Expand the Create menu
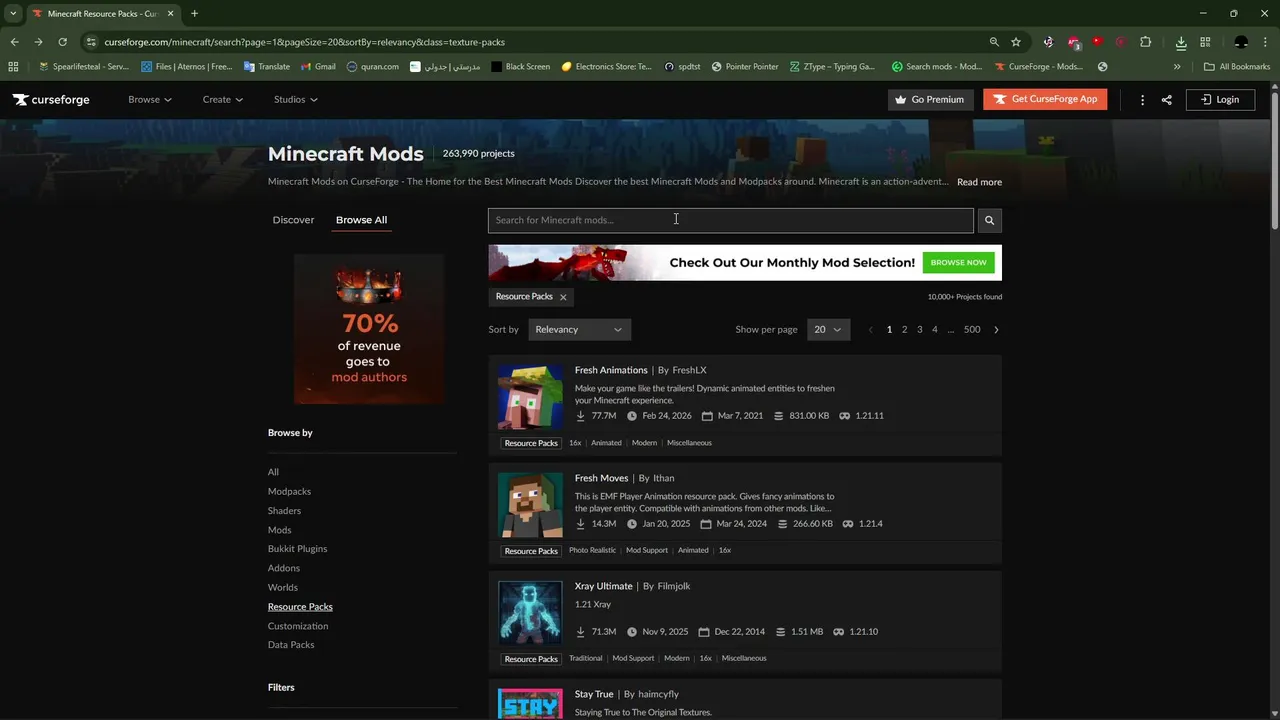Image resolution: width=1280 pixels, height=720 pixels. click(222, 100)
